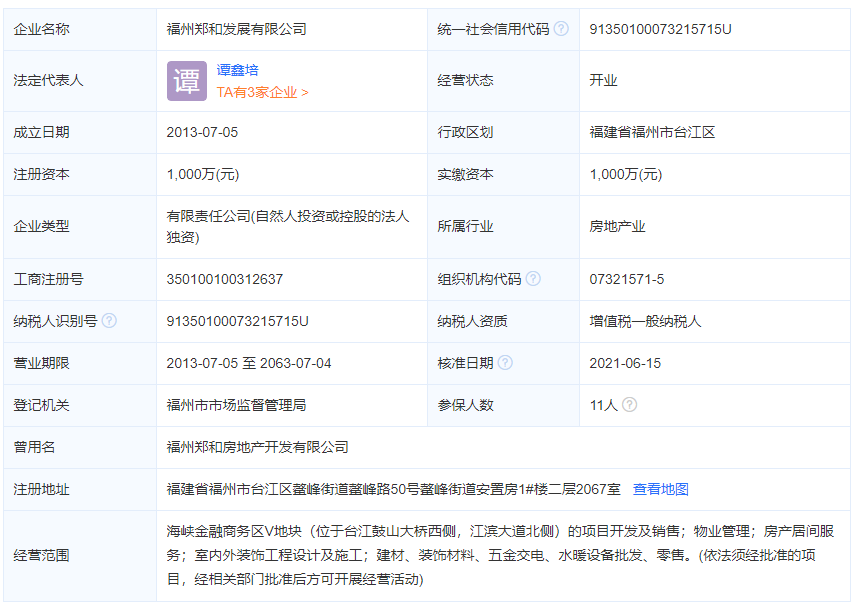Click help icon next to 组织机构代码
Image resolution: width=856 pixels, height=607 pixels.
tap(533, 279)
